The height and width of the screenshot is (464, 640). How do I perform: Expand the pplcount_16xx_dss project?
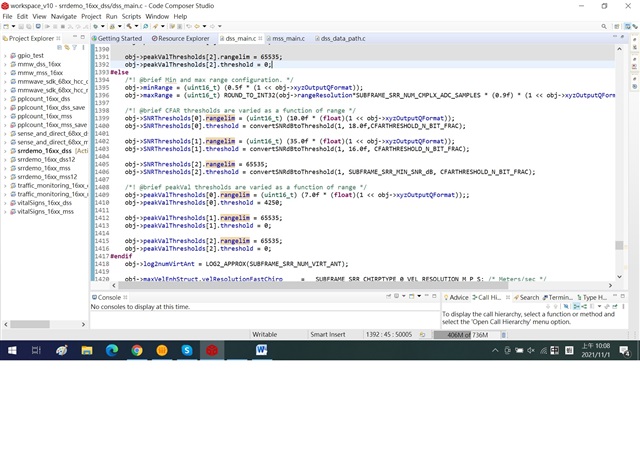pyautogui.click(x=5, y=99)
